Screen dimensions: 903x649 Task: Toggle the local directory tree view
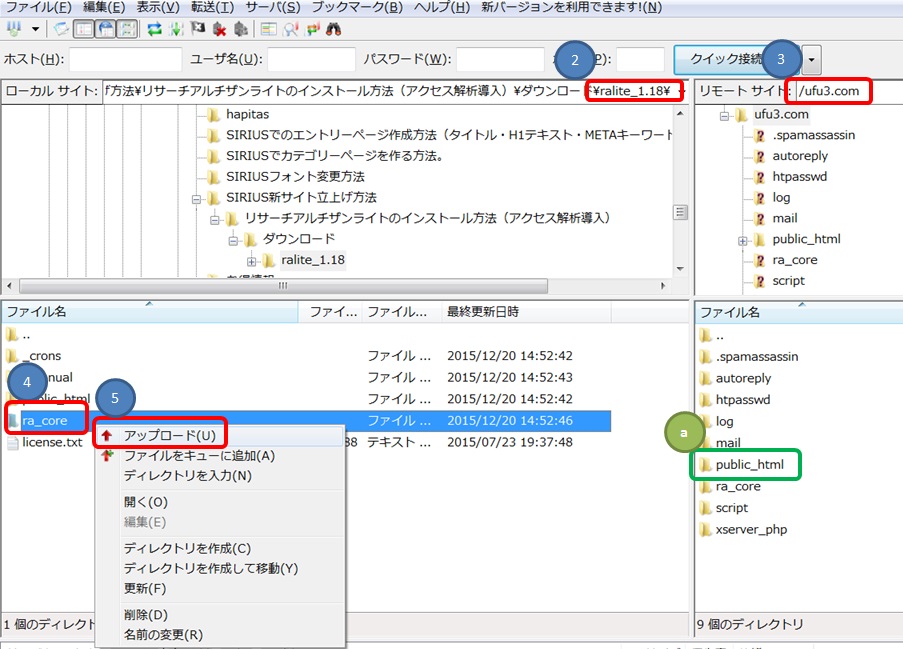click(85, 29)
